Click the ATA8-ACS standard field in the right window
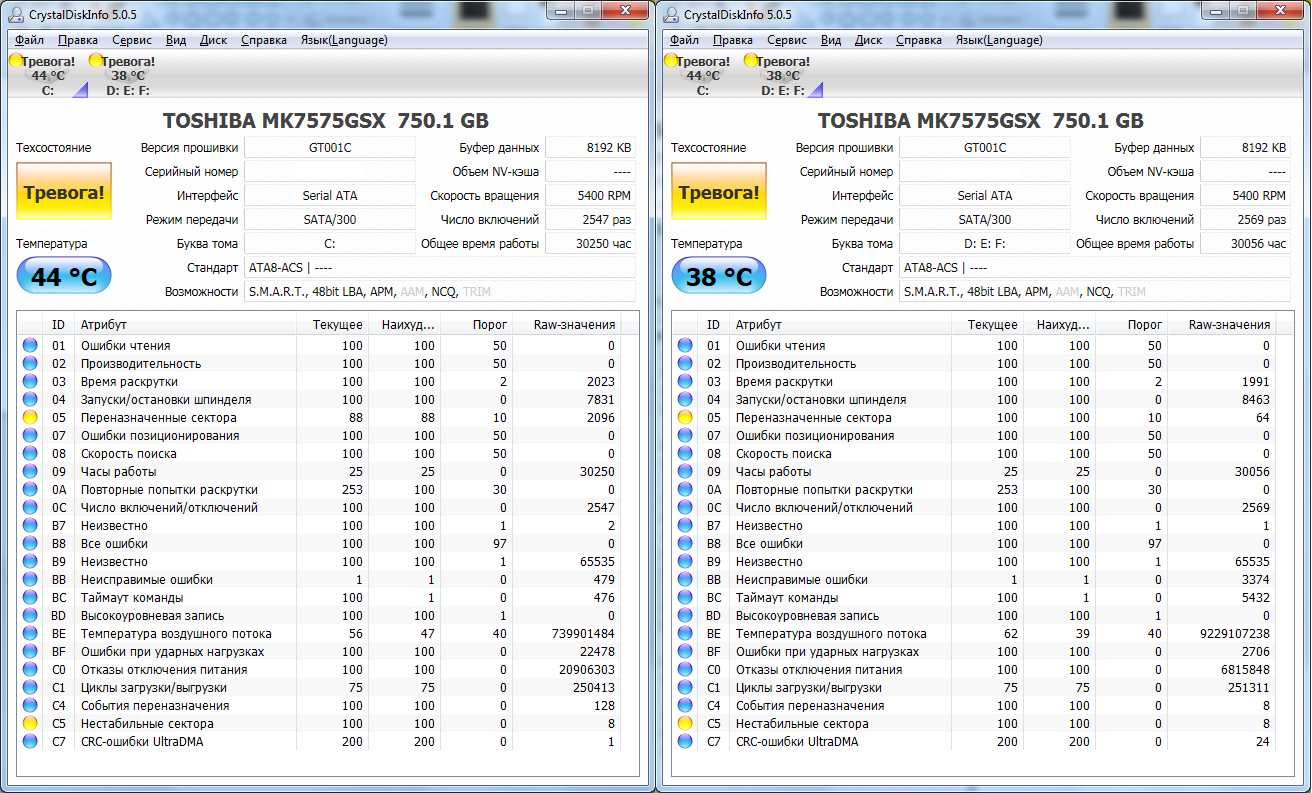Image resolution: width=1312 pixels, height=793 pixels. 1095,268
